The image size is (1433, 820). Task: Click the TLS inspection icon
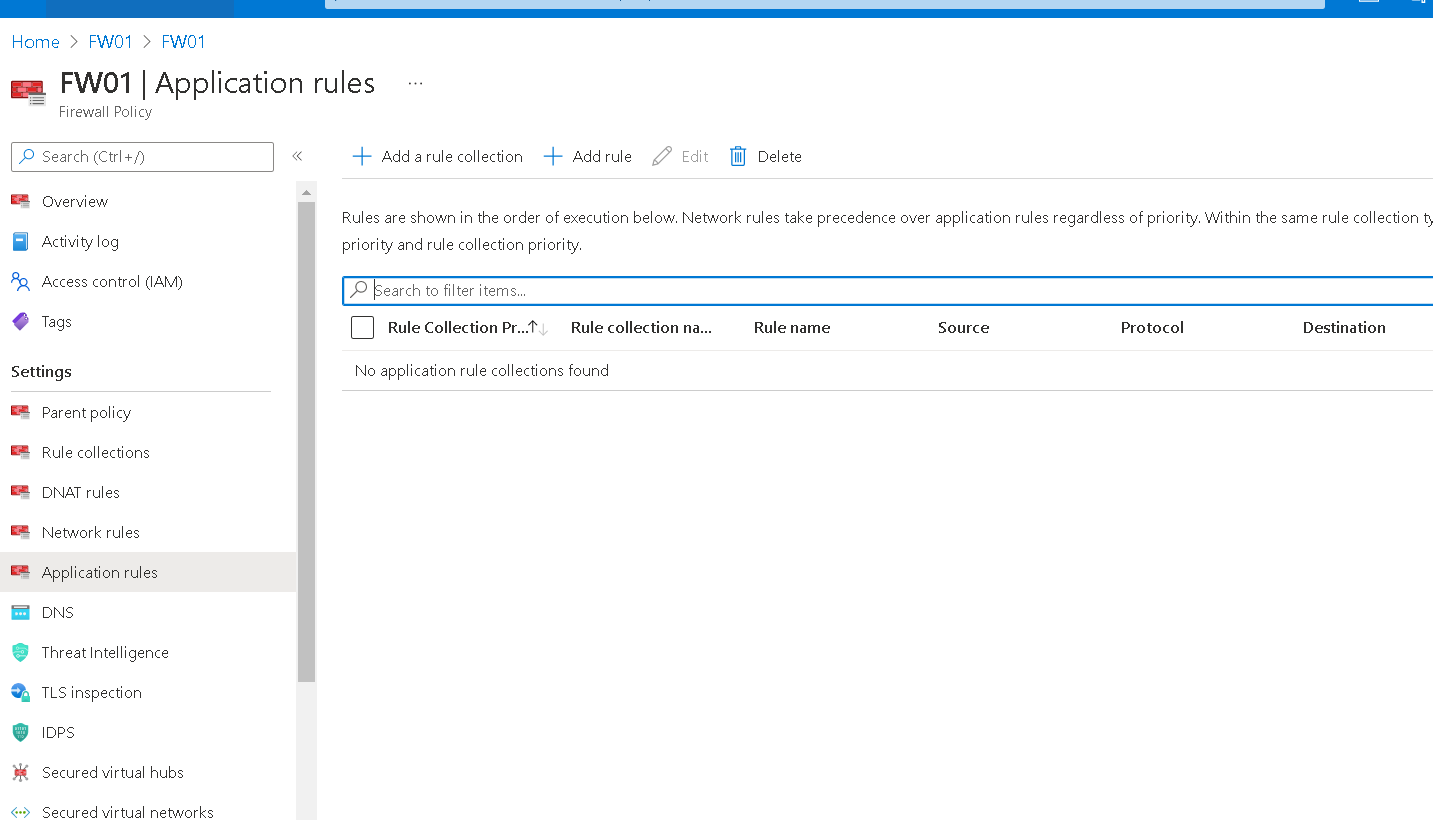coord(20,692)
